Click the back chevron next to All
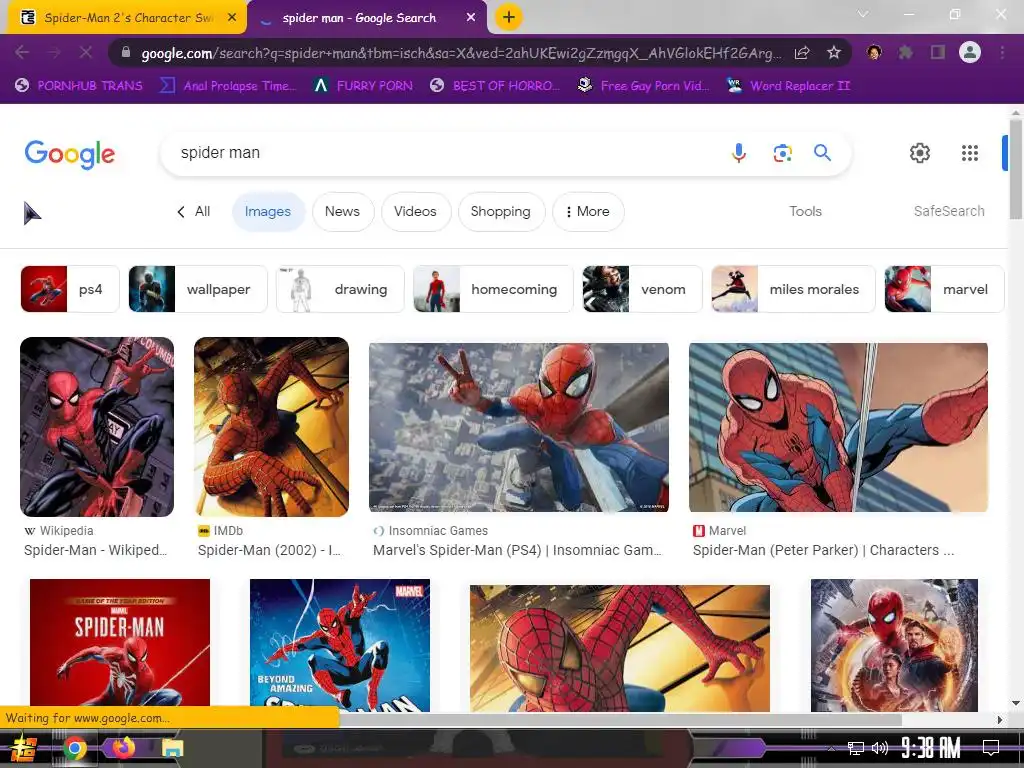This screenshot has width=1024, height=768. [181, 212]
